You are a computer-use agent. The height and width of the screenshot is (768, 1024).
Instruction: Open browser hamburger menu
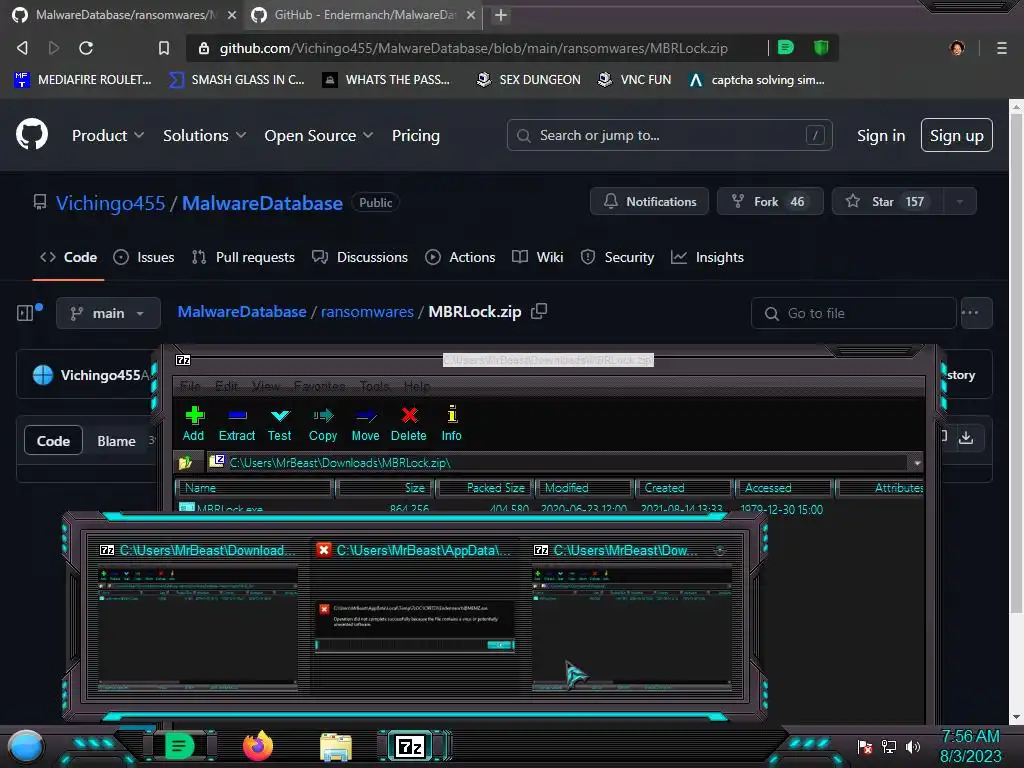[1002, 48]
